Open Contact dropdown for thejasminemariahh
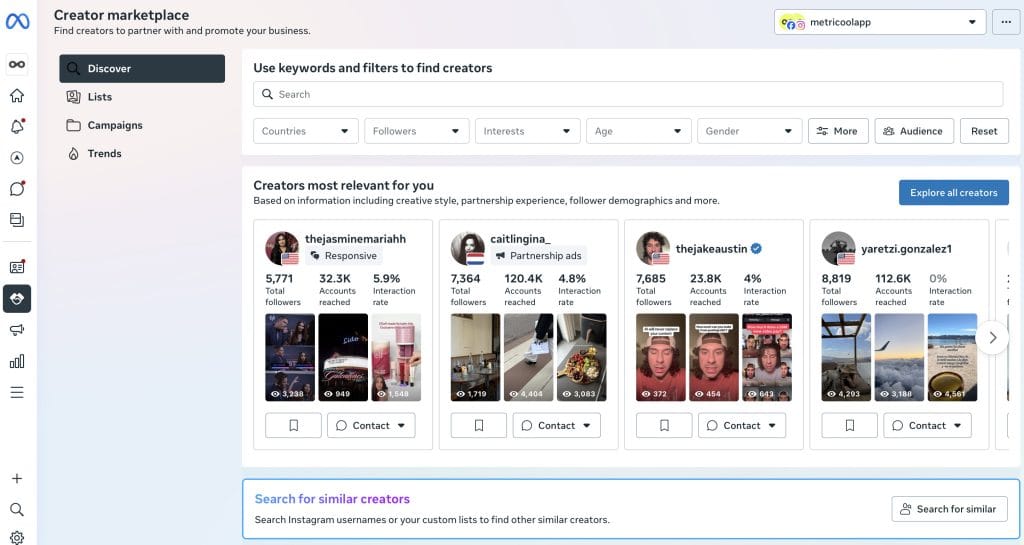Screen dimensions: 1024x545 point(371,426)
